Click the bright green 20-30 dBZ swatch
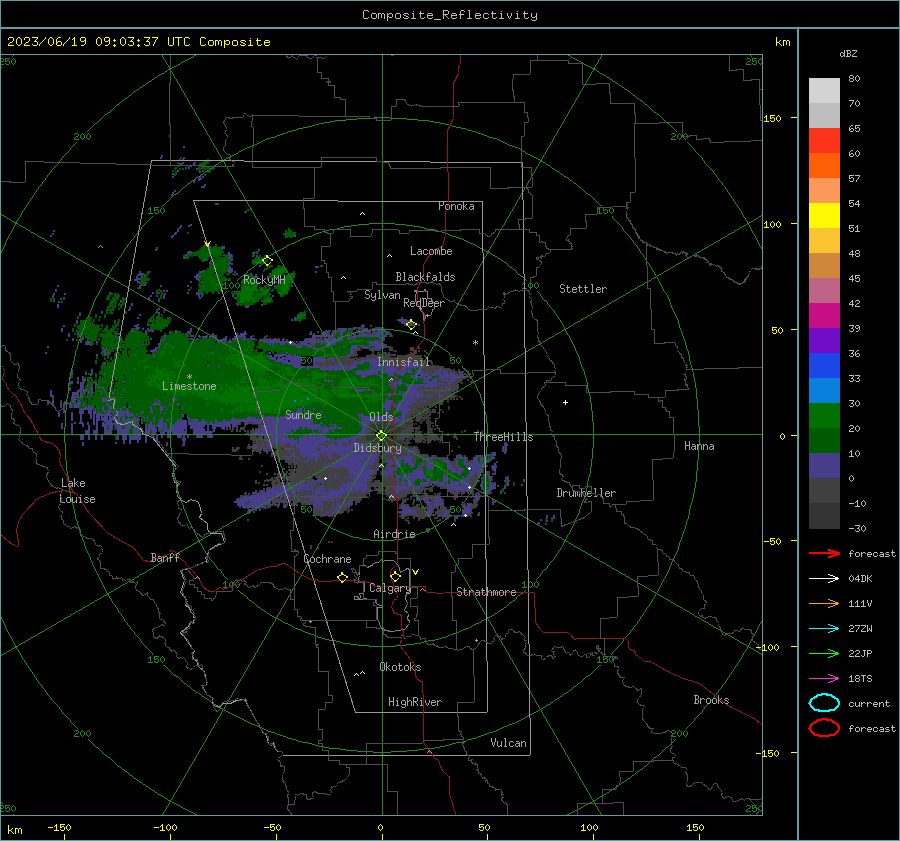Screen dimensions: 900x841 coord(824,416)
